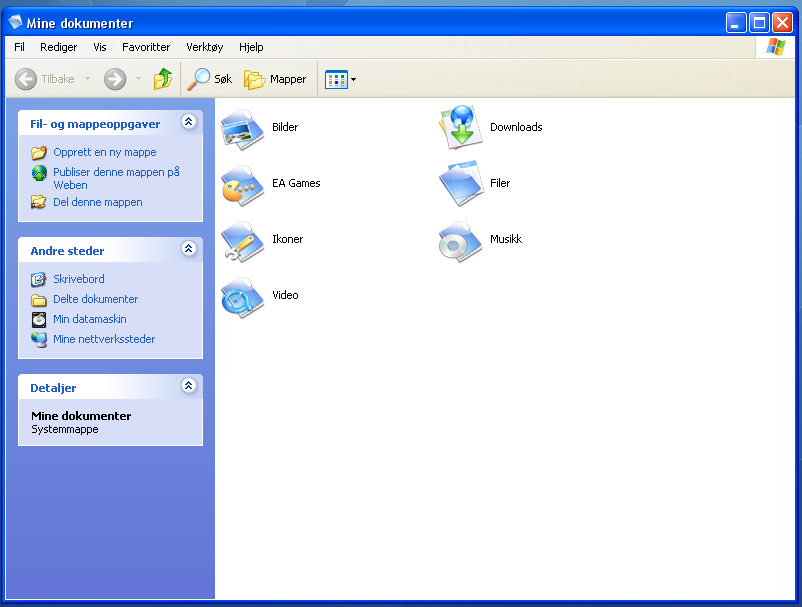This screenshot has height=607, width=802.
Task: Select the Filer folder icon
Action: [x=460, y=183]
